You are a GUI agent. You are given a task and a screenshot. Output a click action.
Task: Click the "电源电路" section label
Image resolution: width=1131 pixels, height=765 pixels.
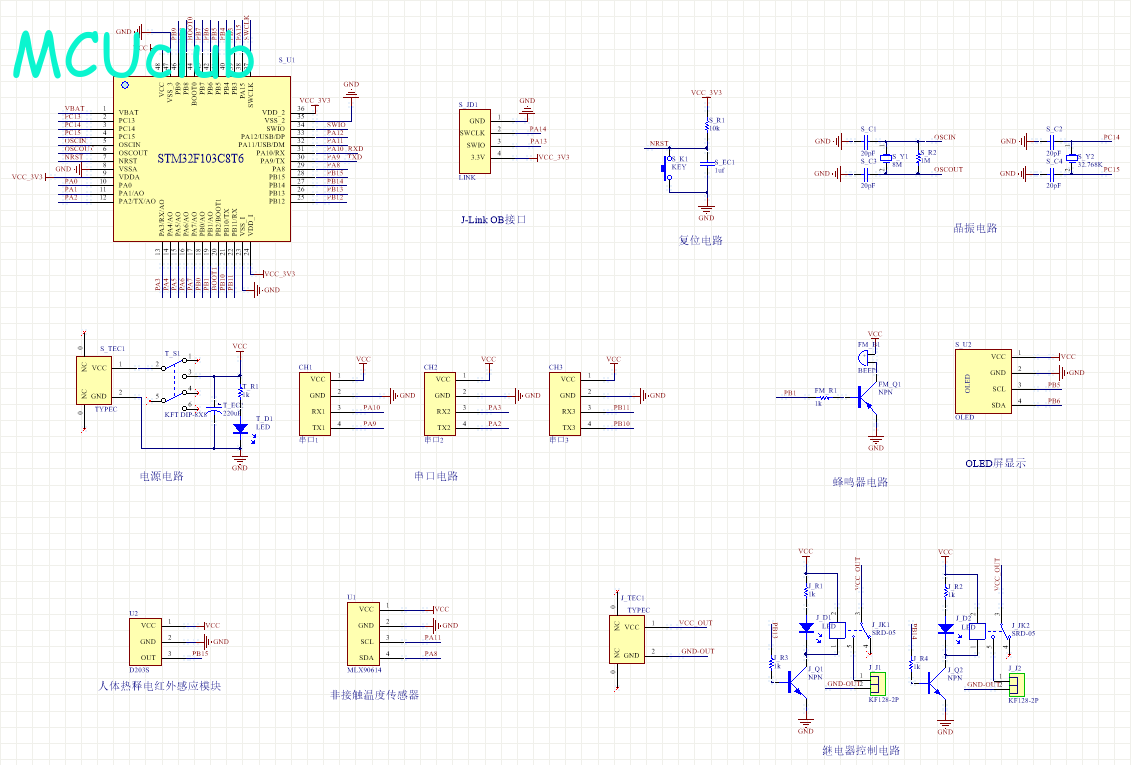coord(162,476)
